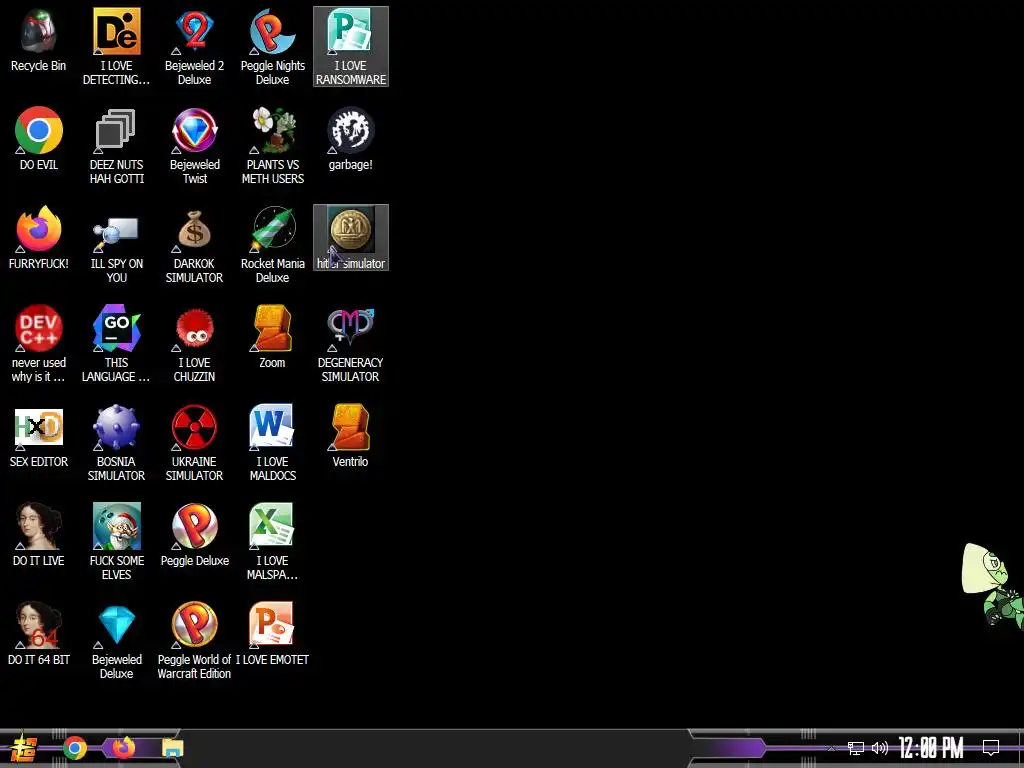Open the HxD hex editor shortcut
Viewport: 1024px width, 768px height.
coord(39,436)
